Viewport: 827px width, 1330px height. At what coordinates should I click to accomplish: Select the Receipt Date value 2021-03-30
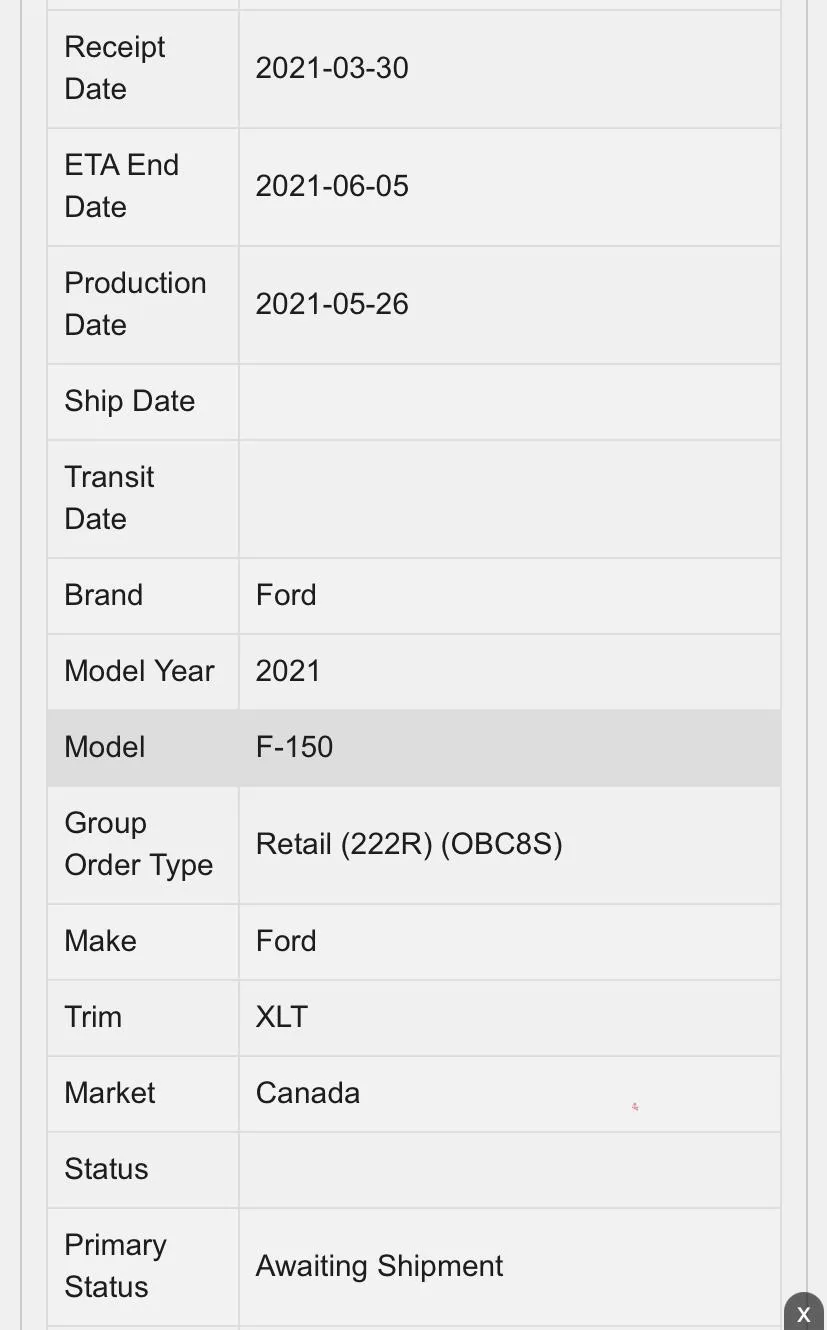click(x=332, y=68)
